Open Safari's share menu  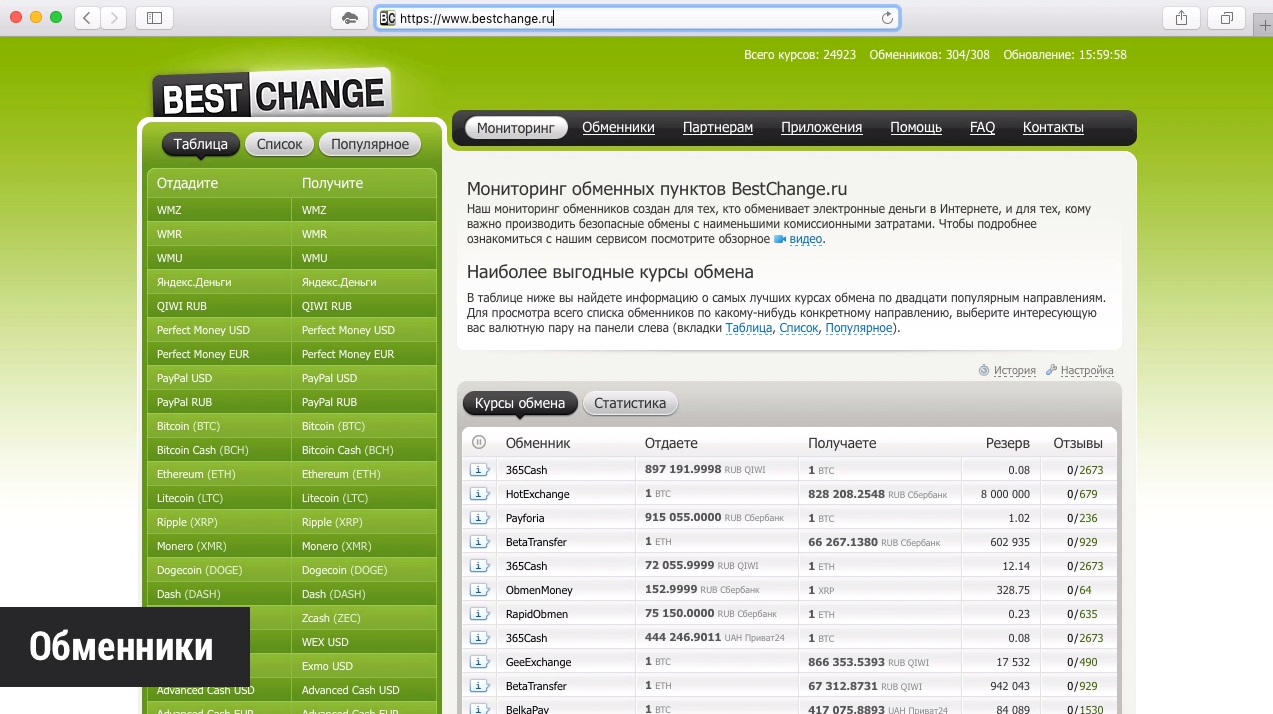click(x=1181, y=18)
